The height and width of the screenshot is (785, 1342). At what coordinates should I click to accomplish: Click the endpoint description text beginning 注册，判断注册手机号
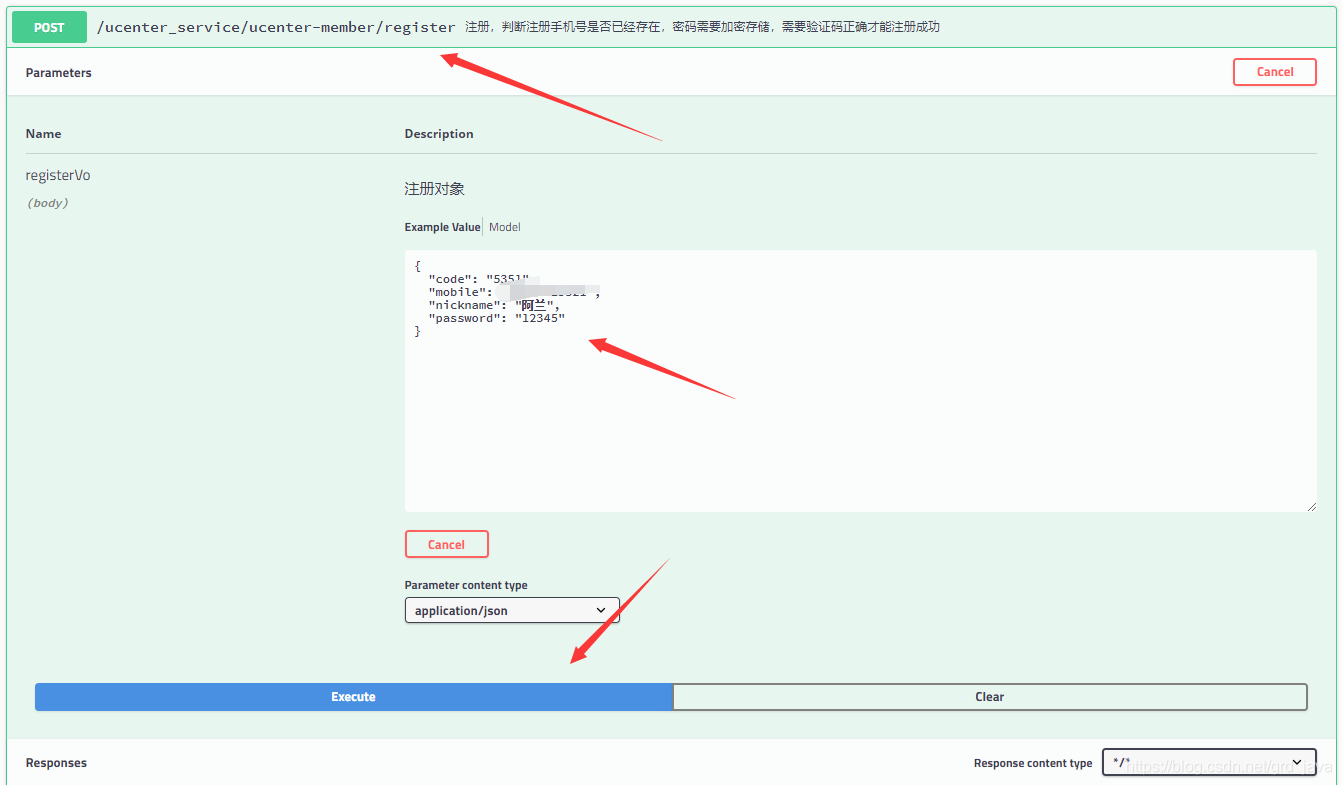703,27
